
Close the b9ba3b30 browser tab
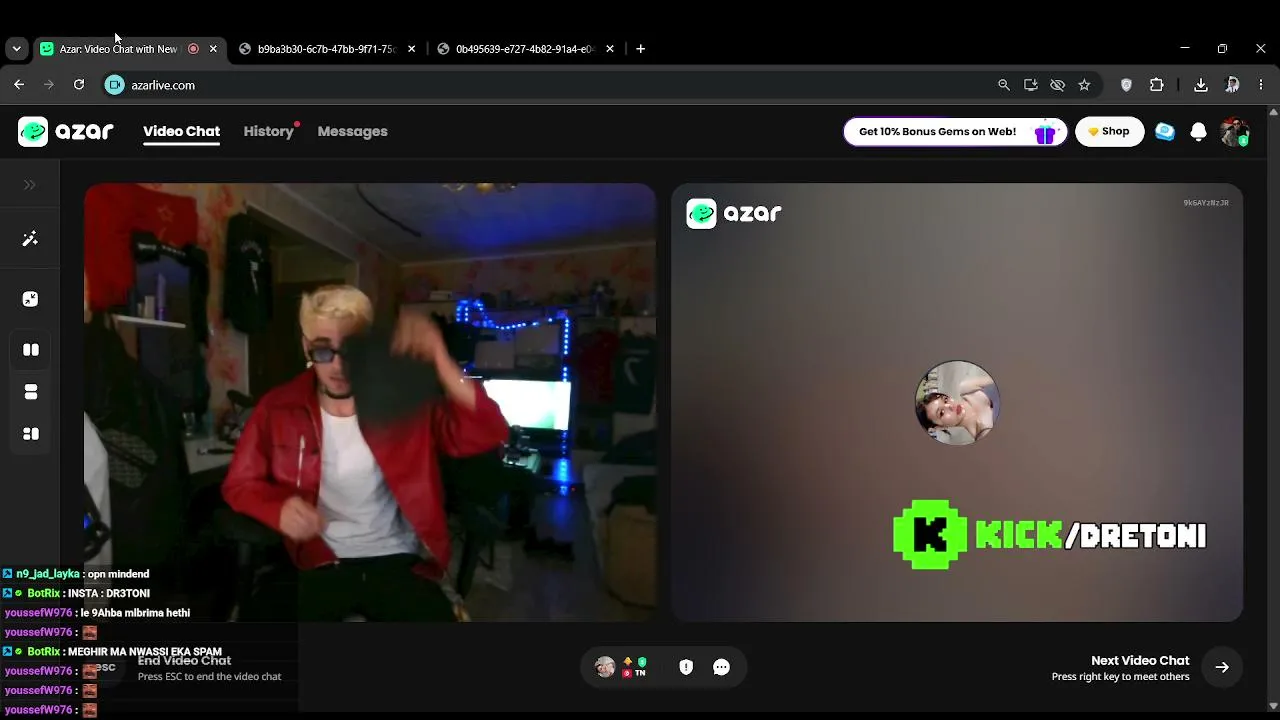411,49
